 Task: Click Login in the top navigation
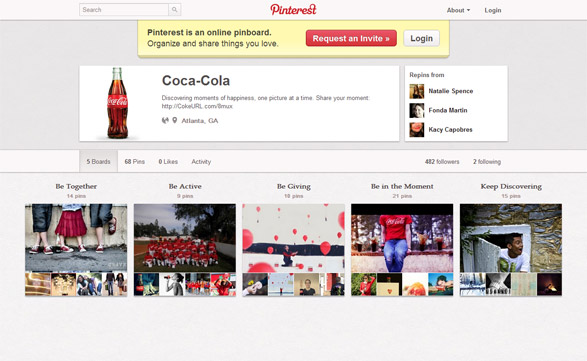pyautogui.click(x=493, y=10)
